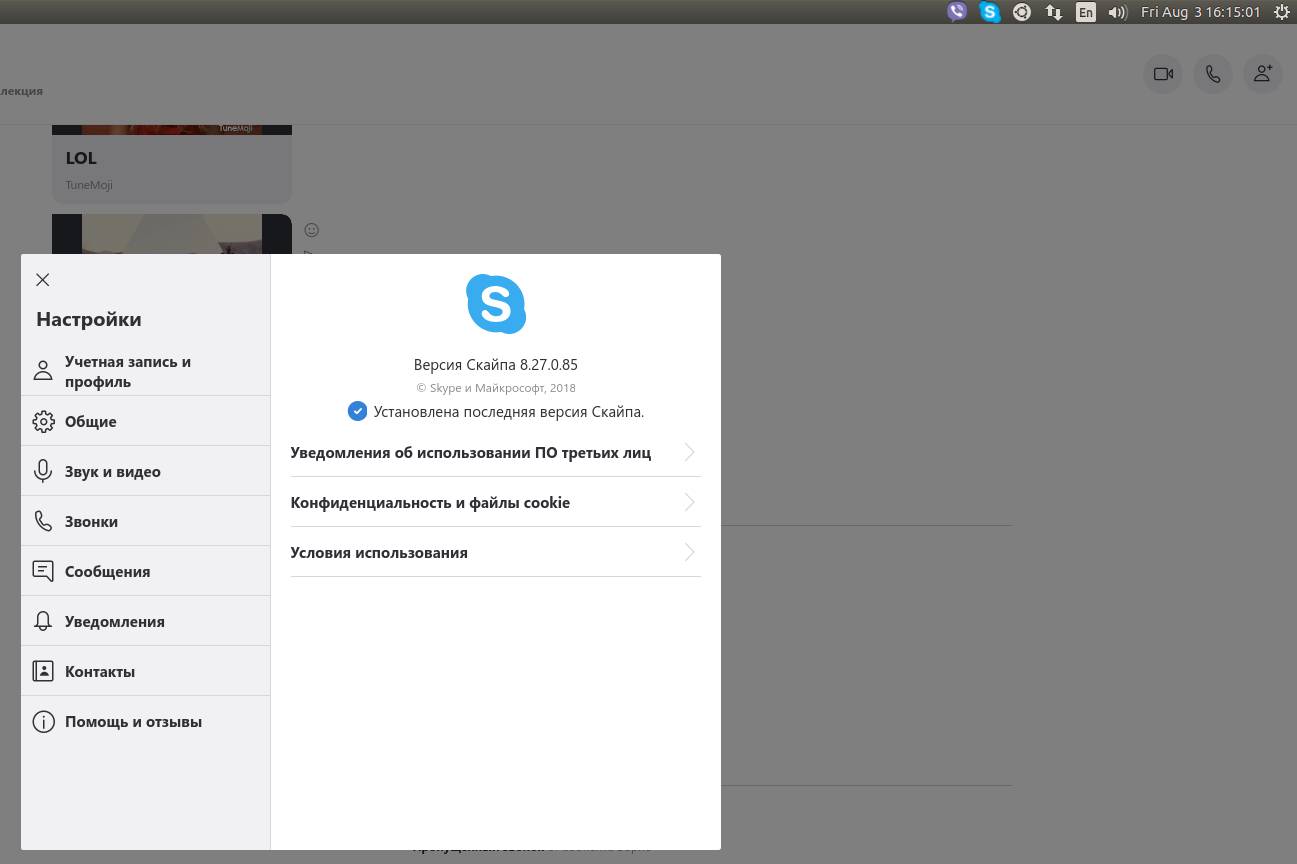
Task: Click the Skype icon in the system tray
Action: tap(990, 12)
